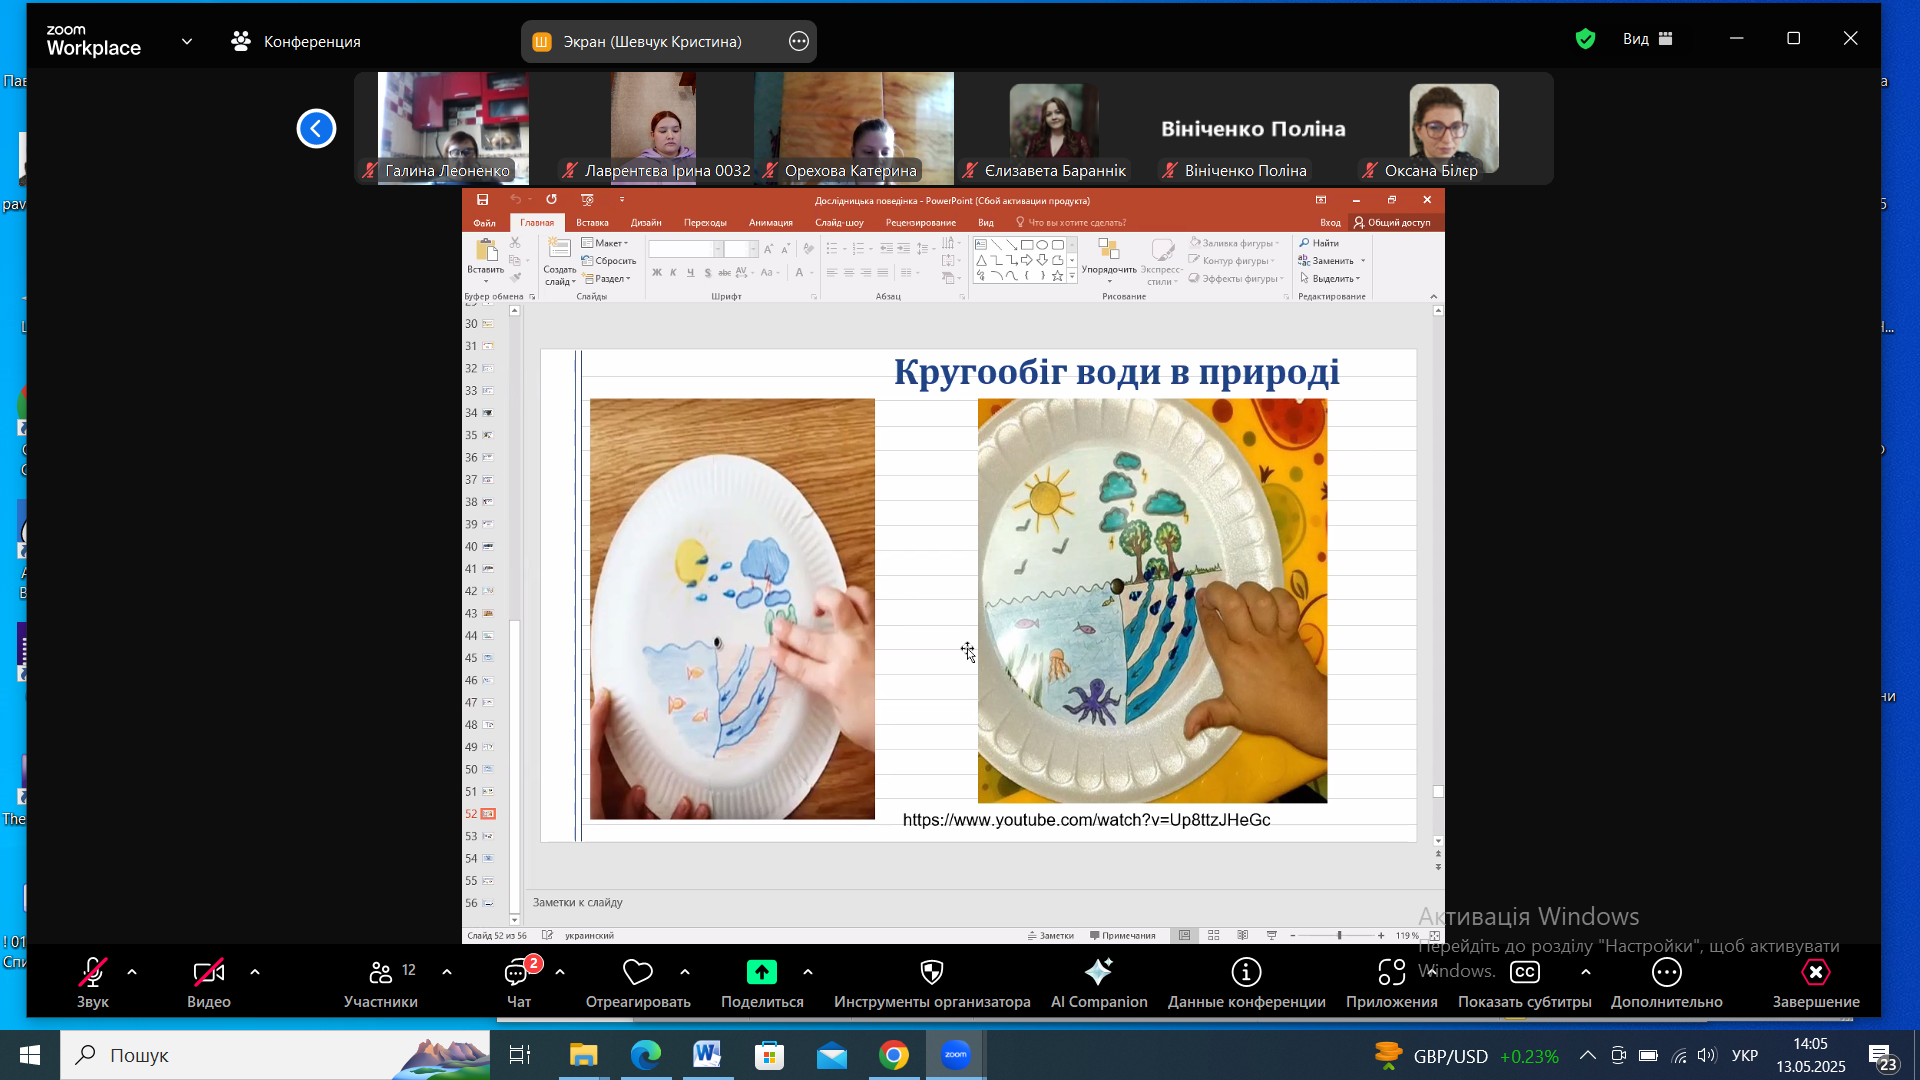Adjust the PowerPoint zoom slider
The image size is (1920, 1080).
[x=1339, y=936]
